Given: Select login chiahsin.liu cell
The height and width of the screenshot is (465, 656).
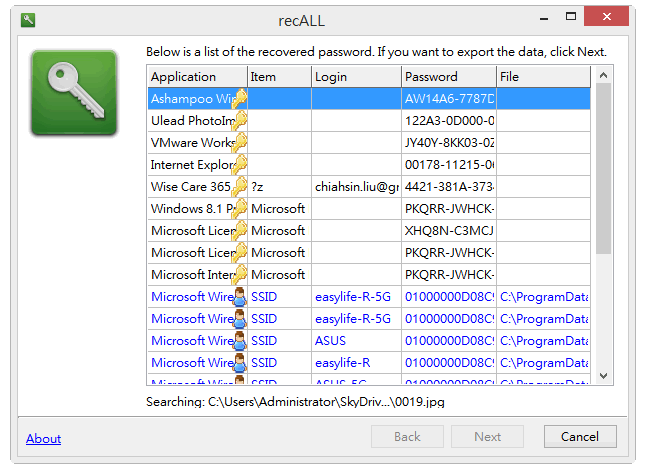Looking at the screenshot, I should coord(356,187).
